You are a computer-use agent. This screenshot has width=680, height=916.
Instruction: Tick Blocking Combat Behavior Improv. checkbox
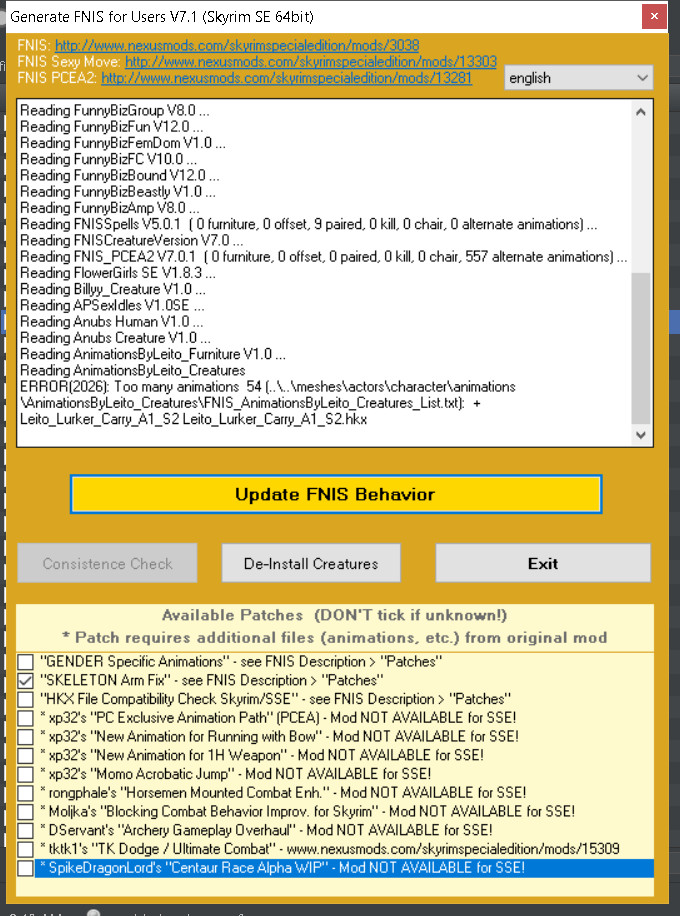point(26,811)
